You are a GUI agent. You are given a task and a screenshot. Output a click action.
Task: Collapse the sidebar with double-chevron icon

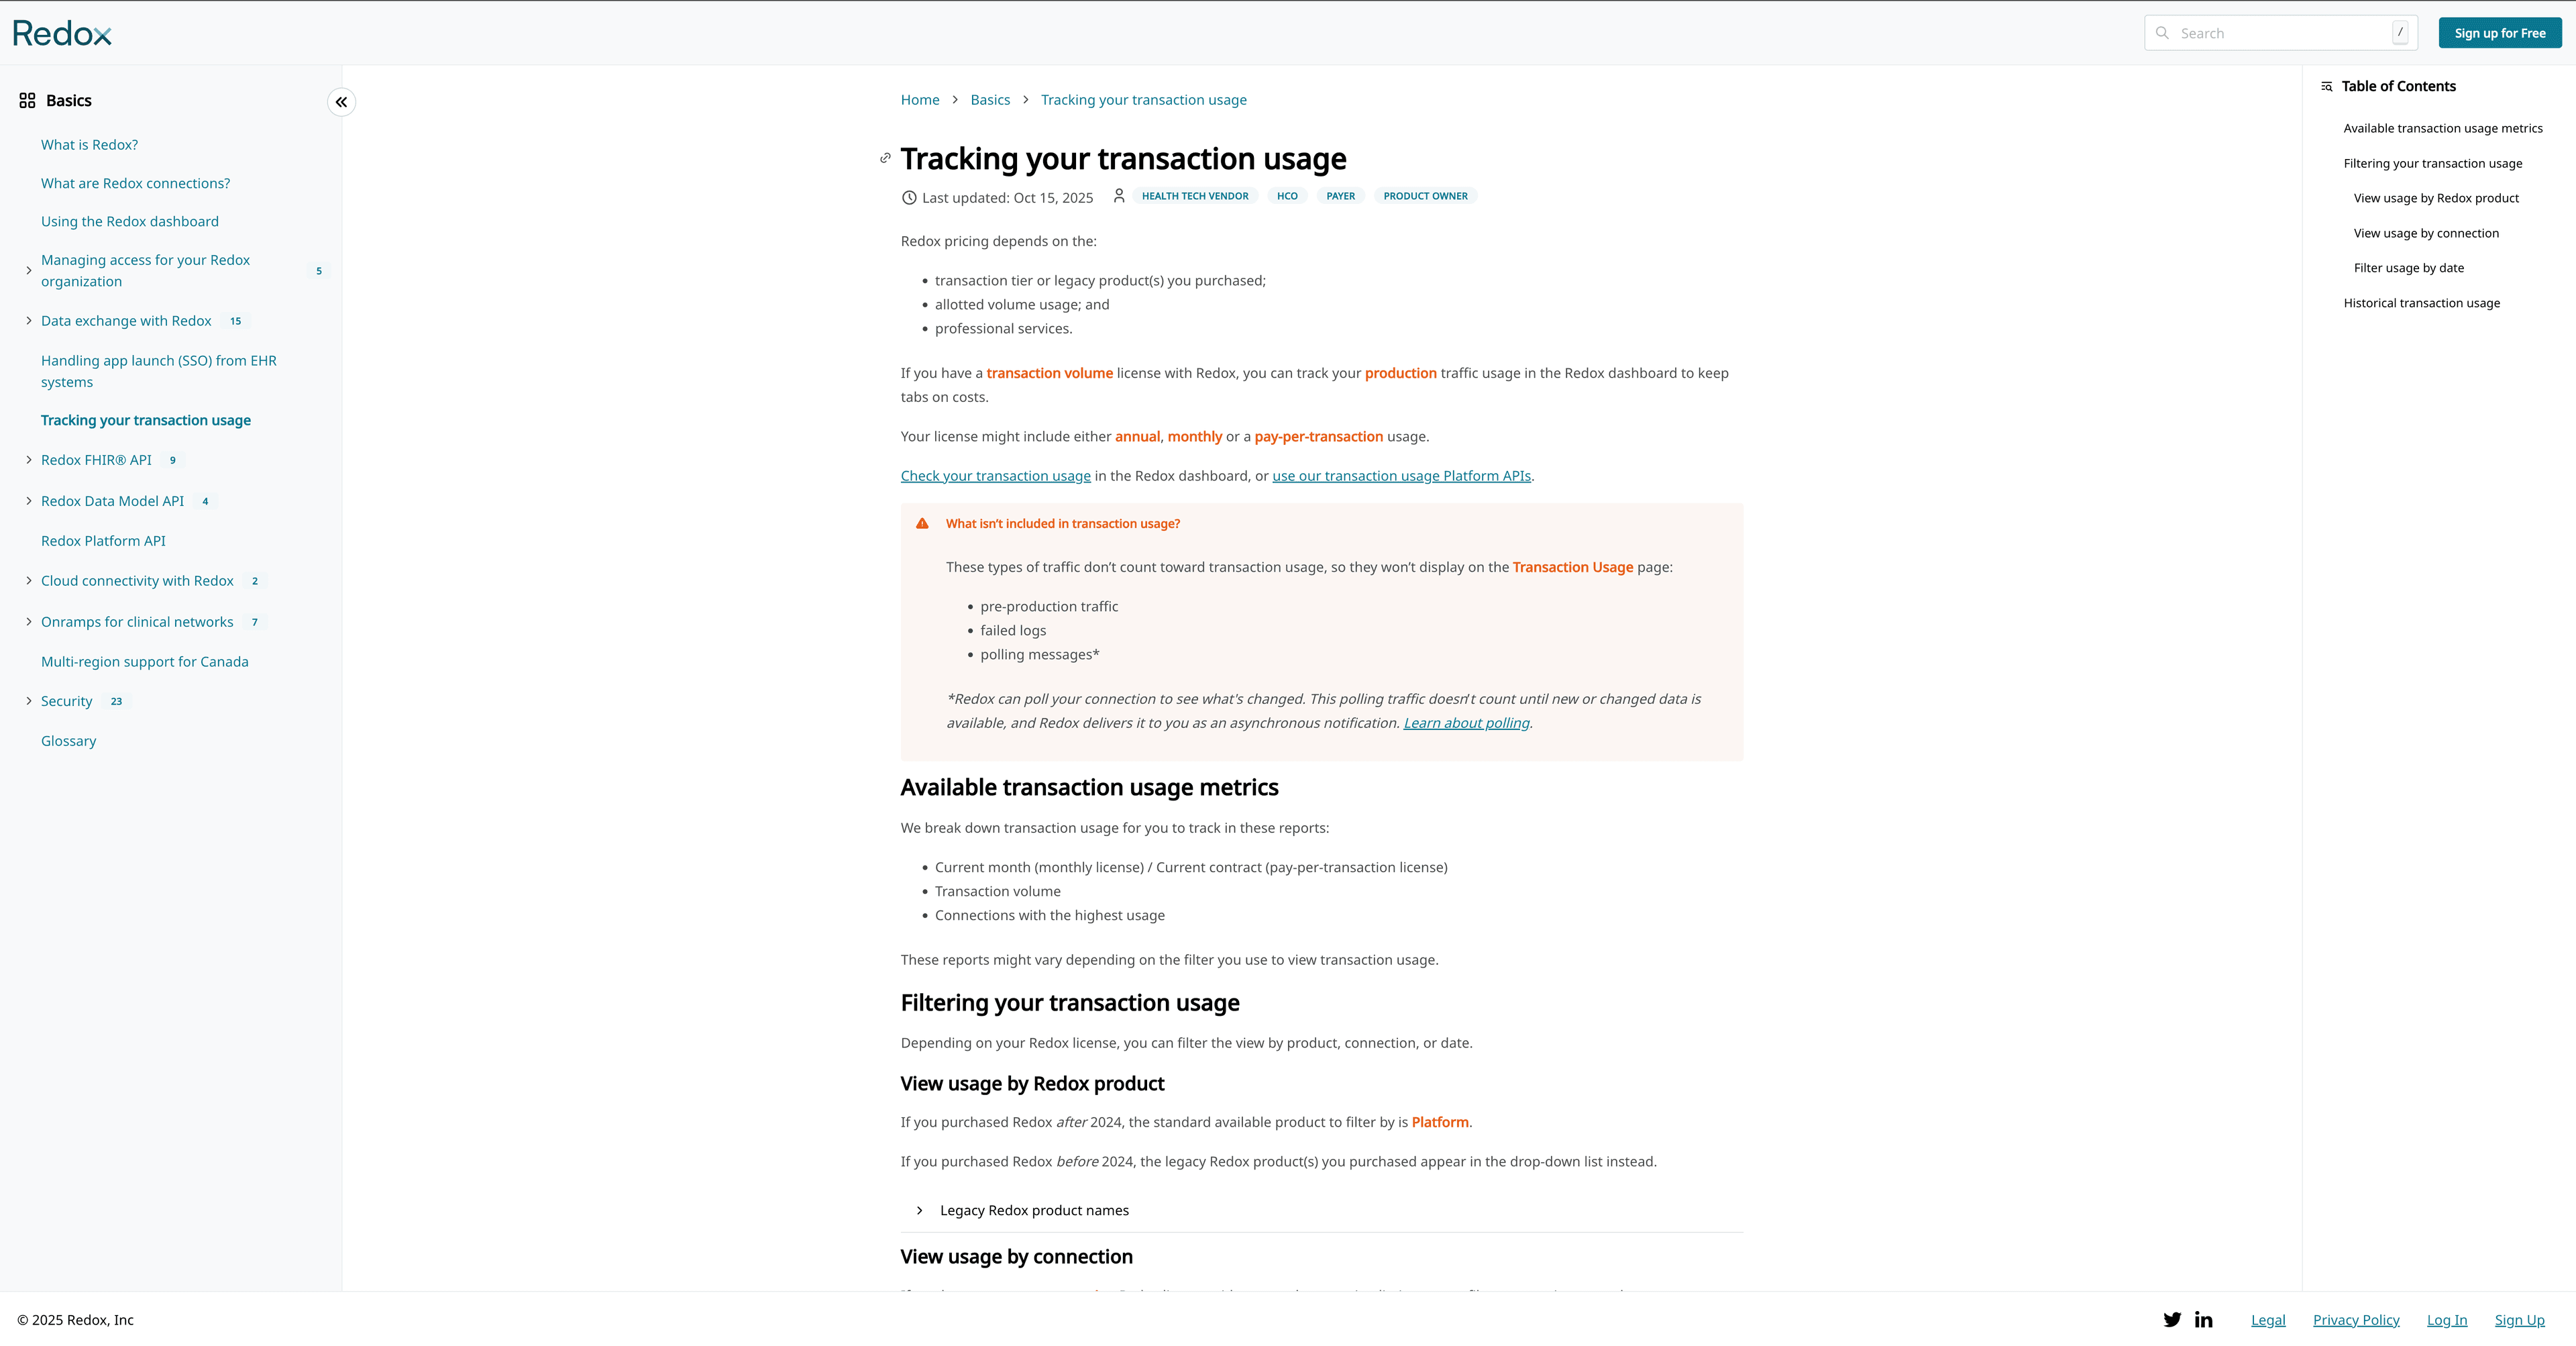tap(341, 102)
